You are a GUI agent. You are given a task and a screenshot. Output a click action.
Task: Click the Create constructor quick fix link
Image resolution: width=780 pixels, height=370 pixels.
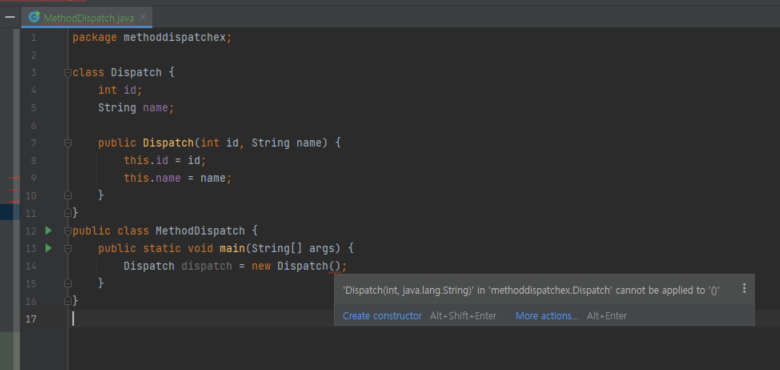[x=382, y=316]
